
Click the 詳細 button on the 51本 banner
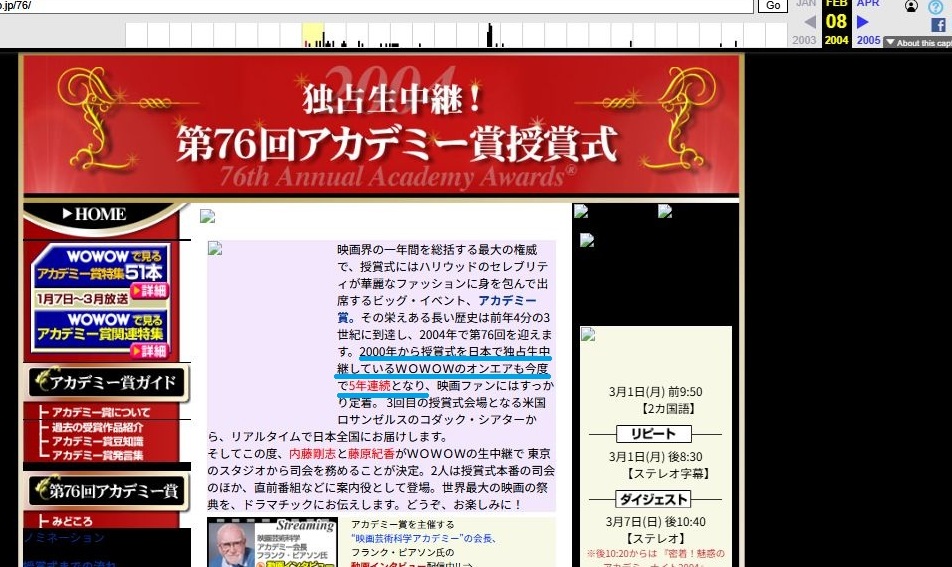click(x=153, y=290)
